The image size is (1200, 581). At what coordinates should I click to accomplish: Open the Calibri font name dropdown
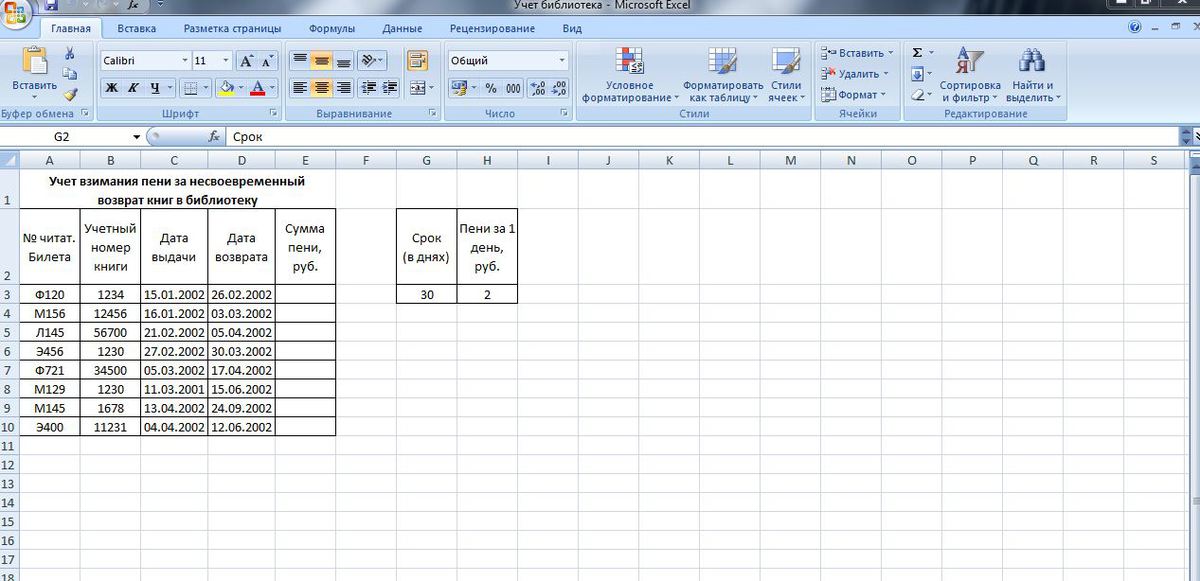(183, 61)
